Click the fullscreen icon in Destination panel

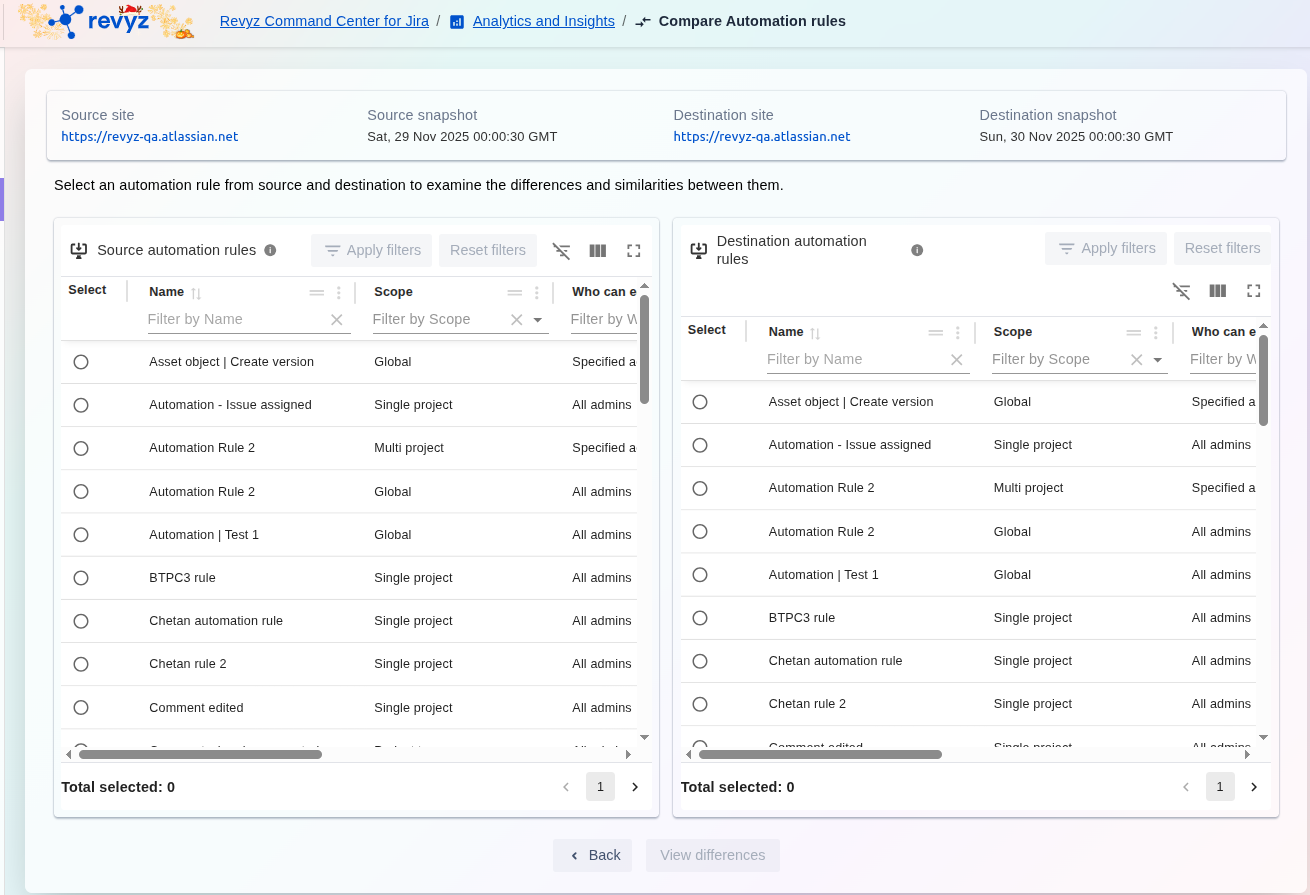[1253, 291]
